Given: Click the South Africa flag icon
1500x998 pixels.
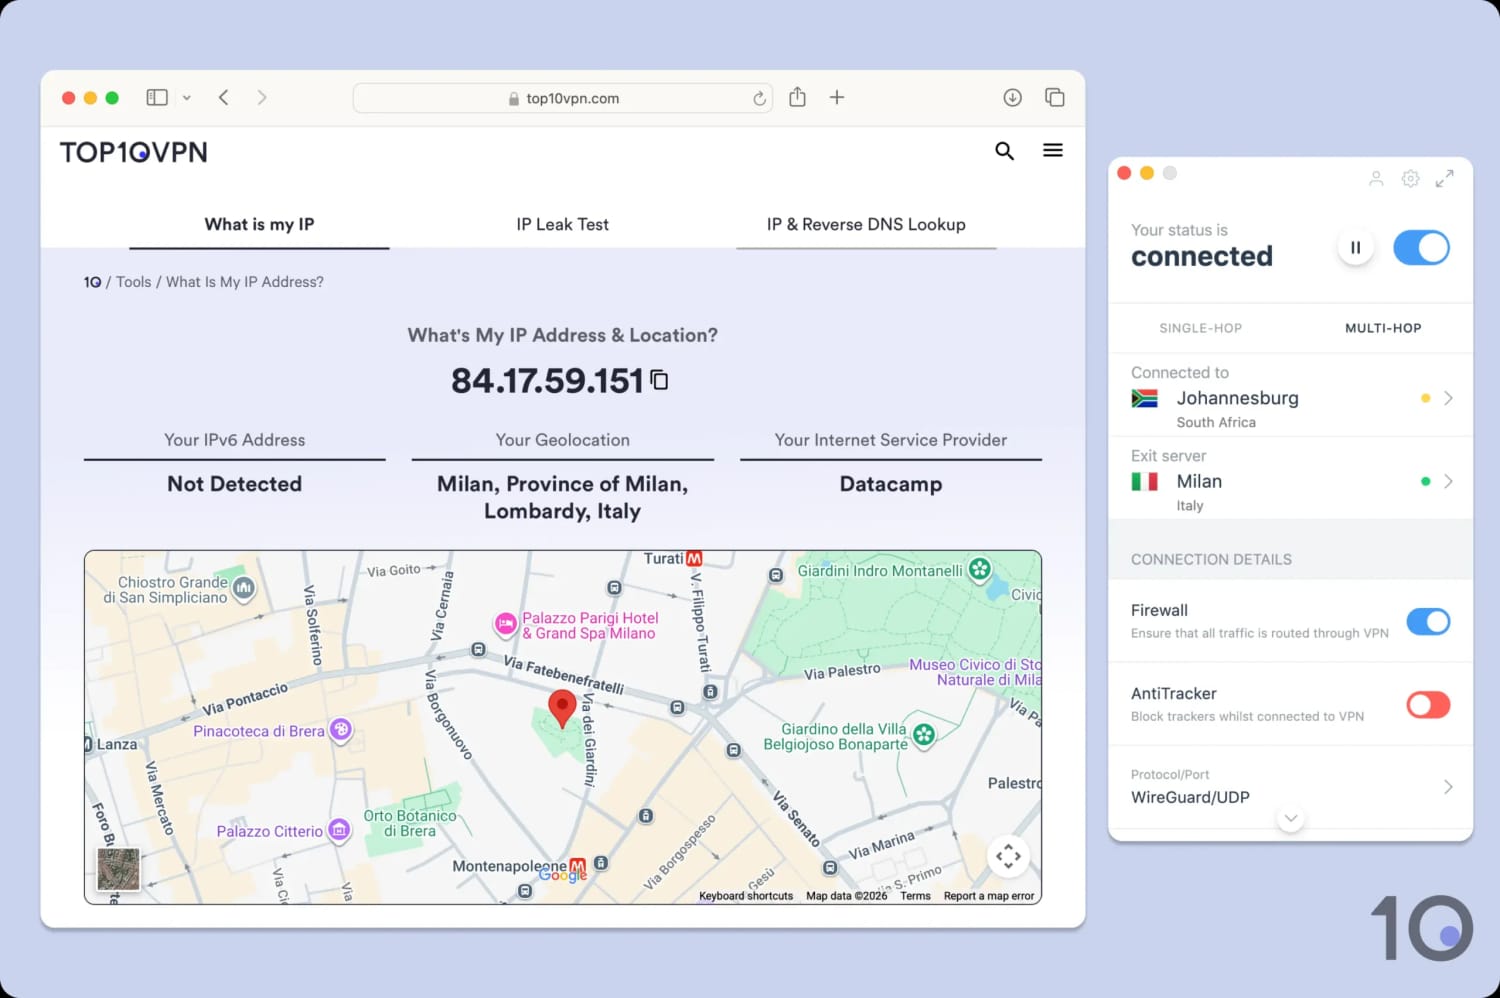Looking at the screenshot, I should [x=1144, y=398].
